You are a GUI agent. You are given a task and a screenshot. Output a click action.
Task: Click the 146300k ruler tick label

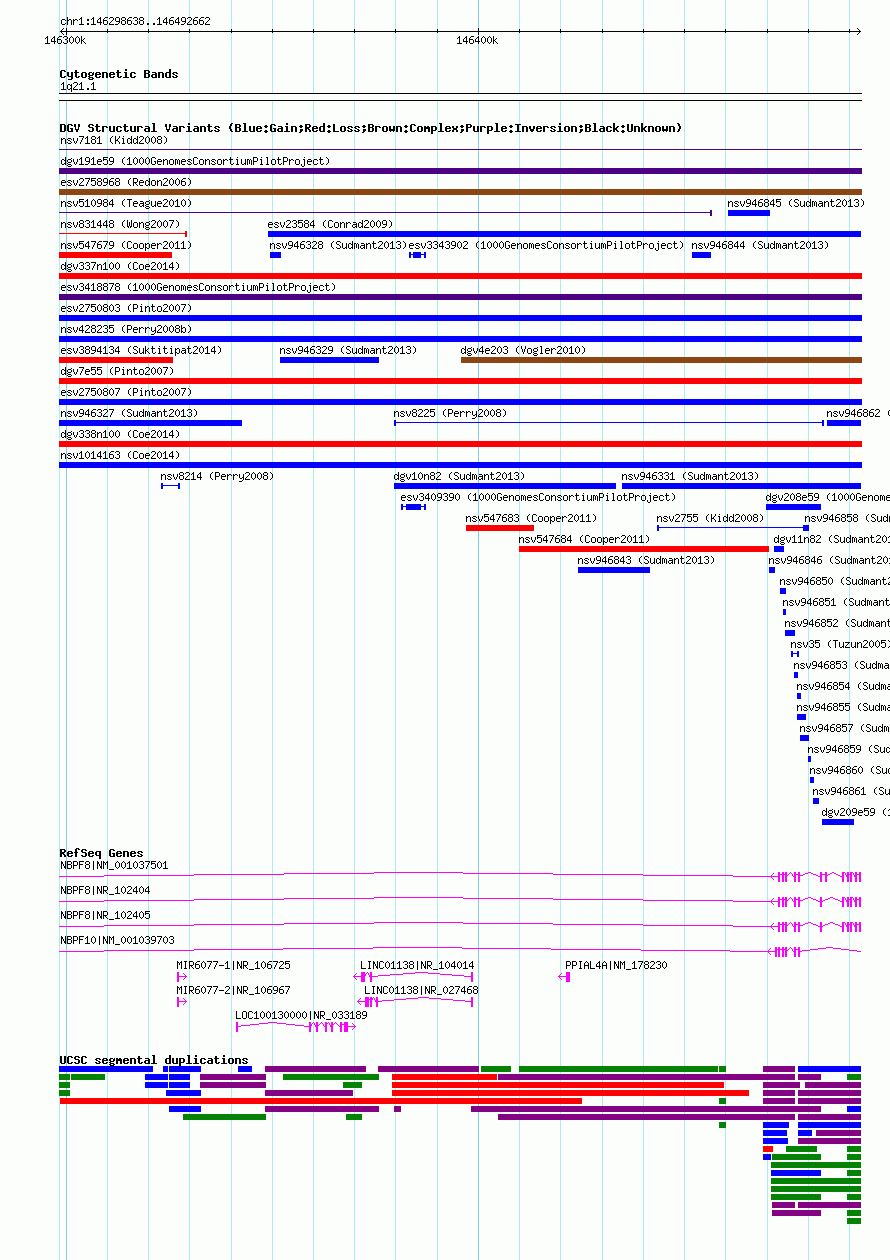[66, 40]
